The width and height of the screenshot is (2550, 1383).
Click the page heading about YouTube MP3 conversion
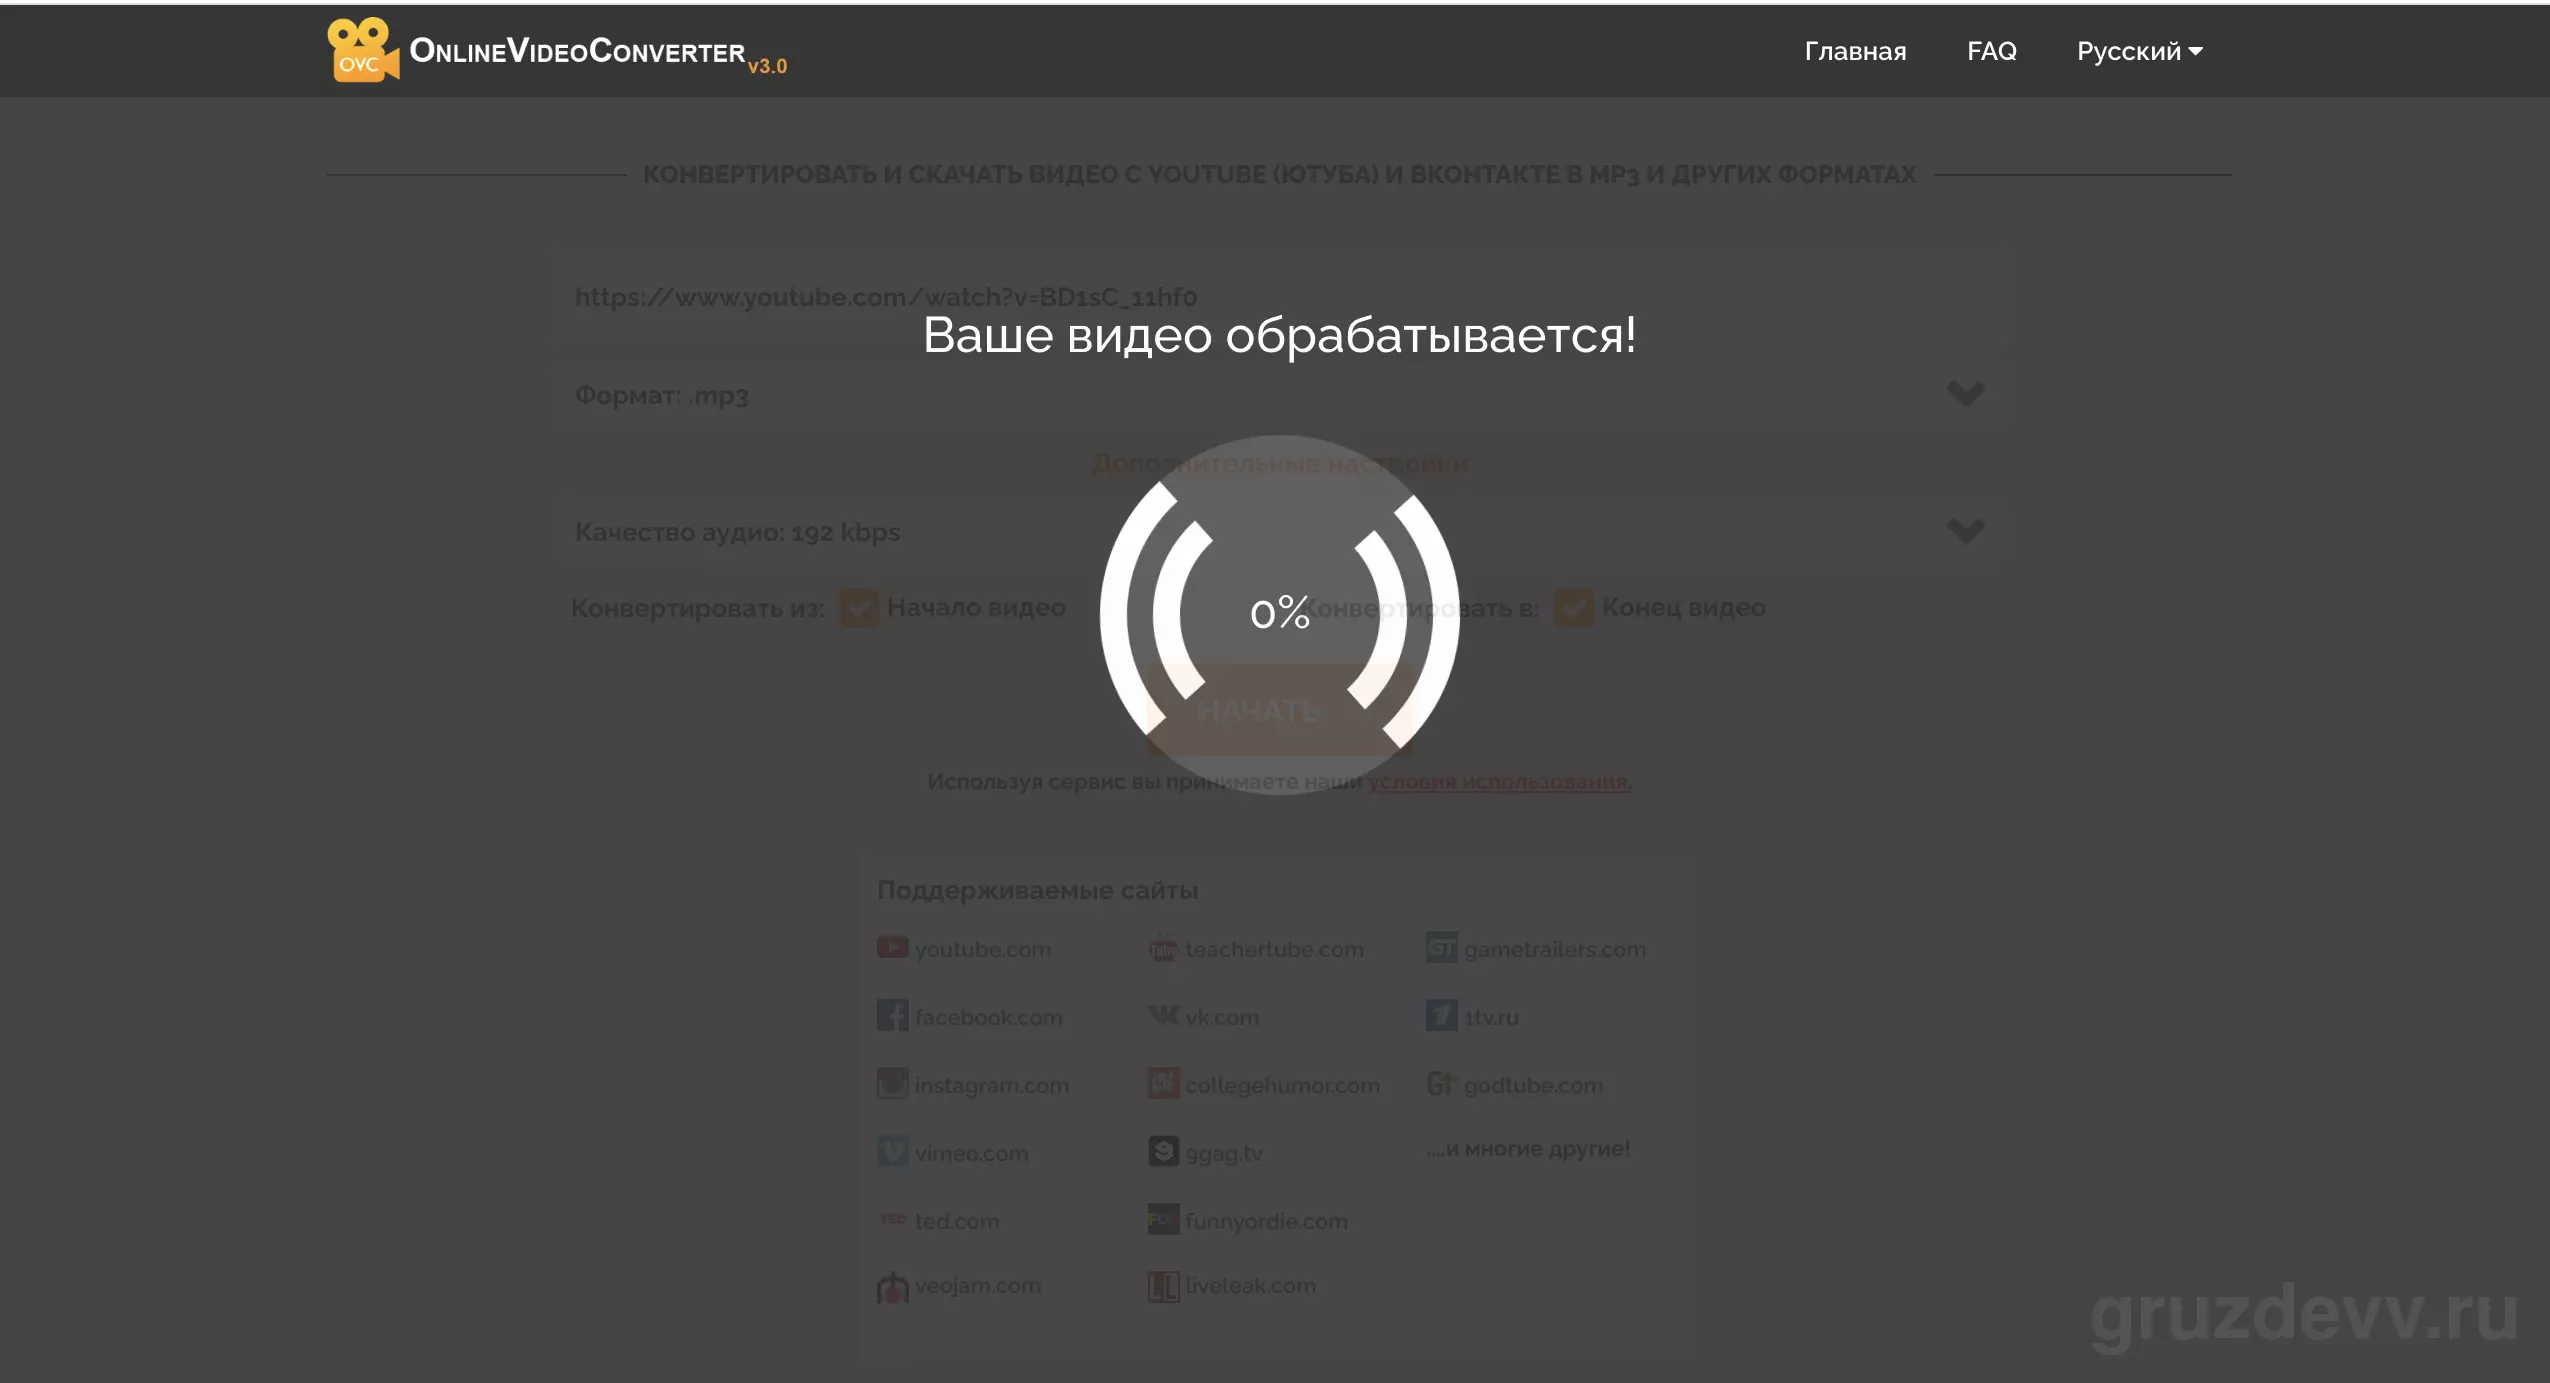tap(1279, 174)
